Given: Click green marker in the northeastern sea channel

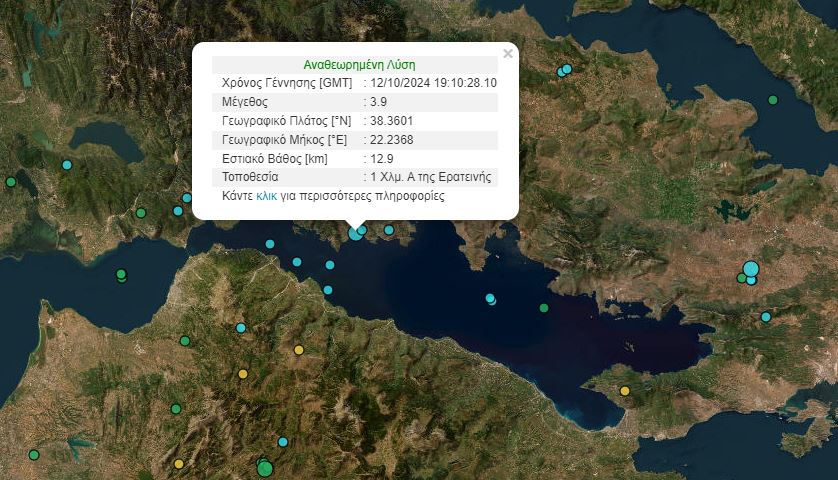Looking at the screenshot, I should tap(772, 100).
